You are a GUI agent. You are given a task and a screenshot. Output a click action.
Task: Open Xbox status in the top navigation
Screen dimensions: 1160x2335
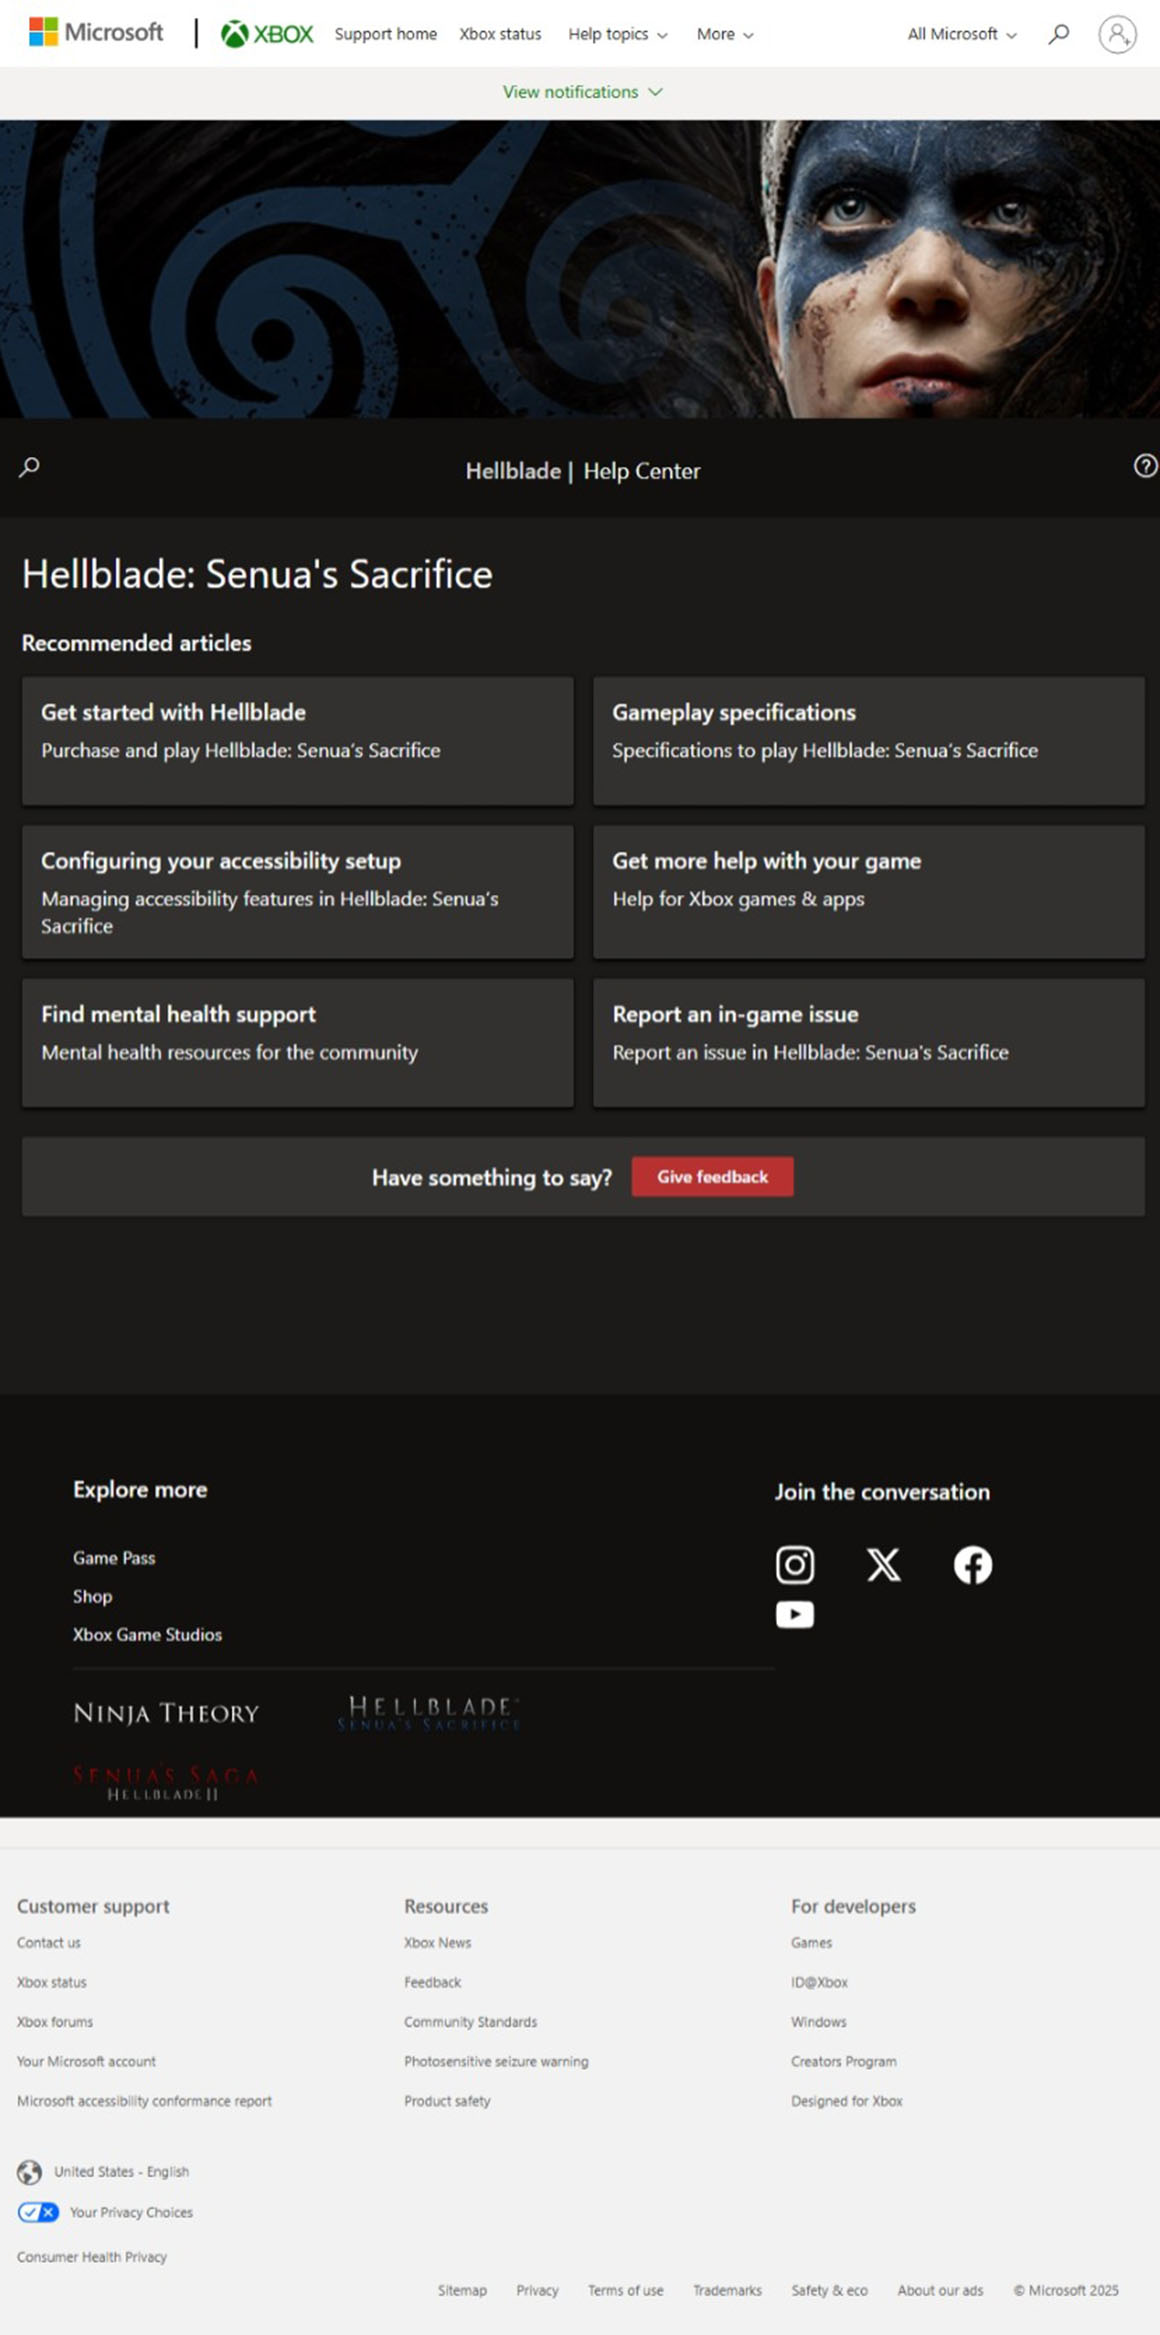tap(500, 34)
